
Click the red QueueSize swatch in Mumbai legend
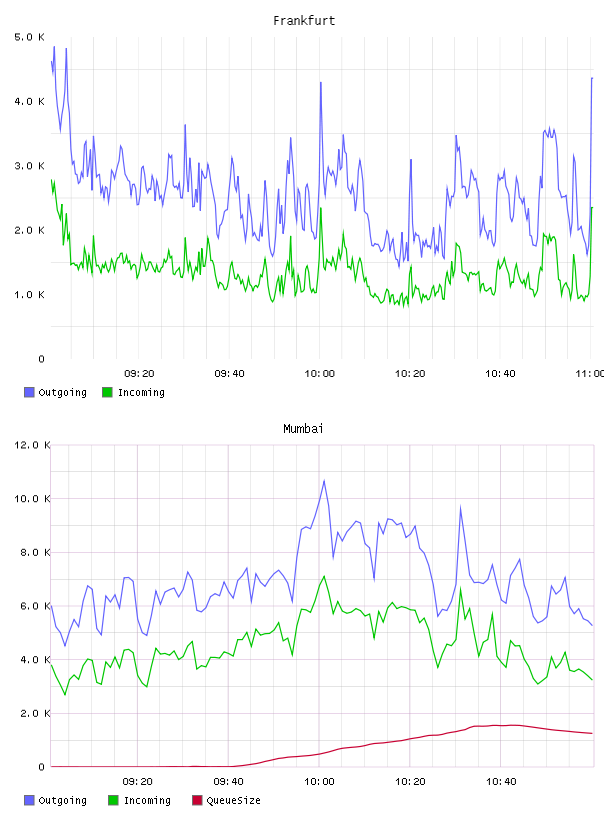(197, 800)
